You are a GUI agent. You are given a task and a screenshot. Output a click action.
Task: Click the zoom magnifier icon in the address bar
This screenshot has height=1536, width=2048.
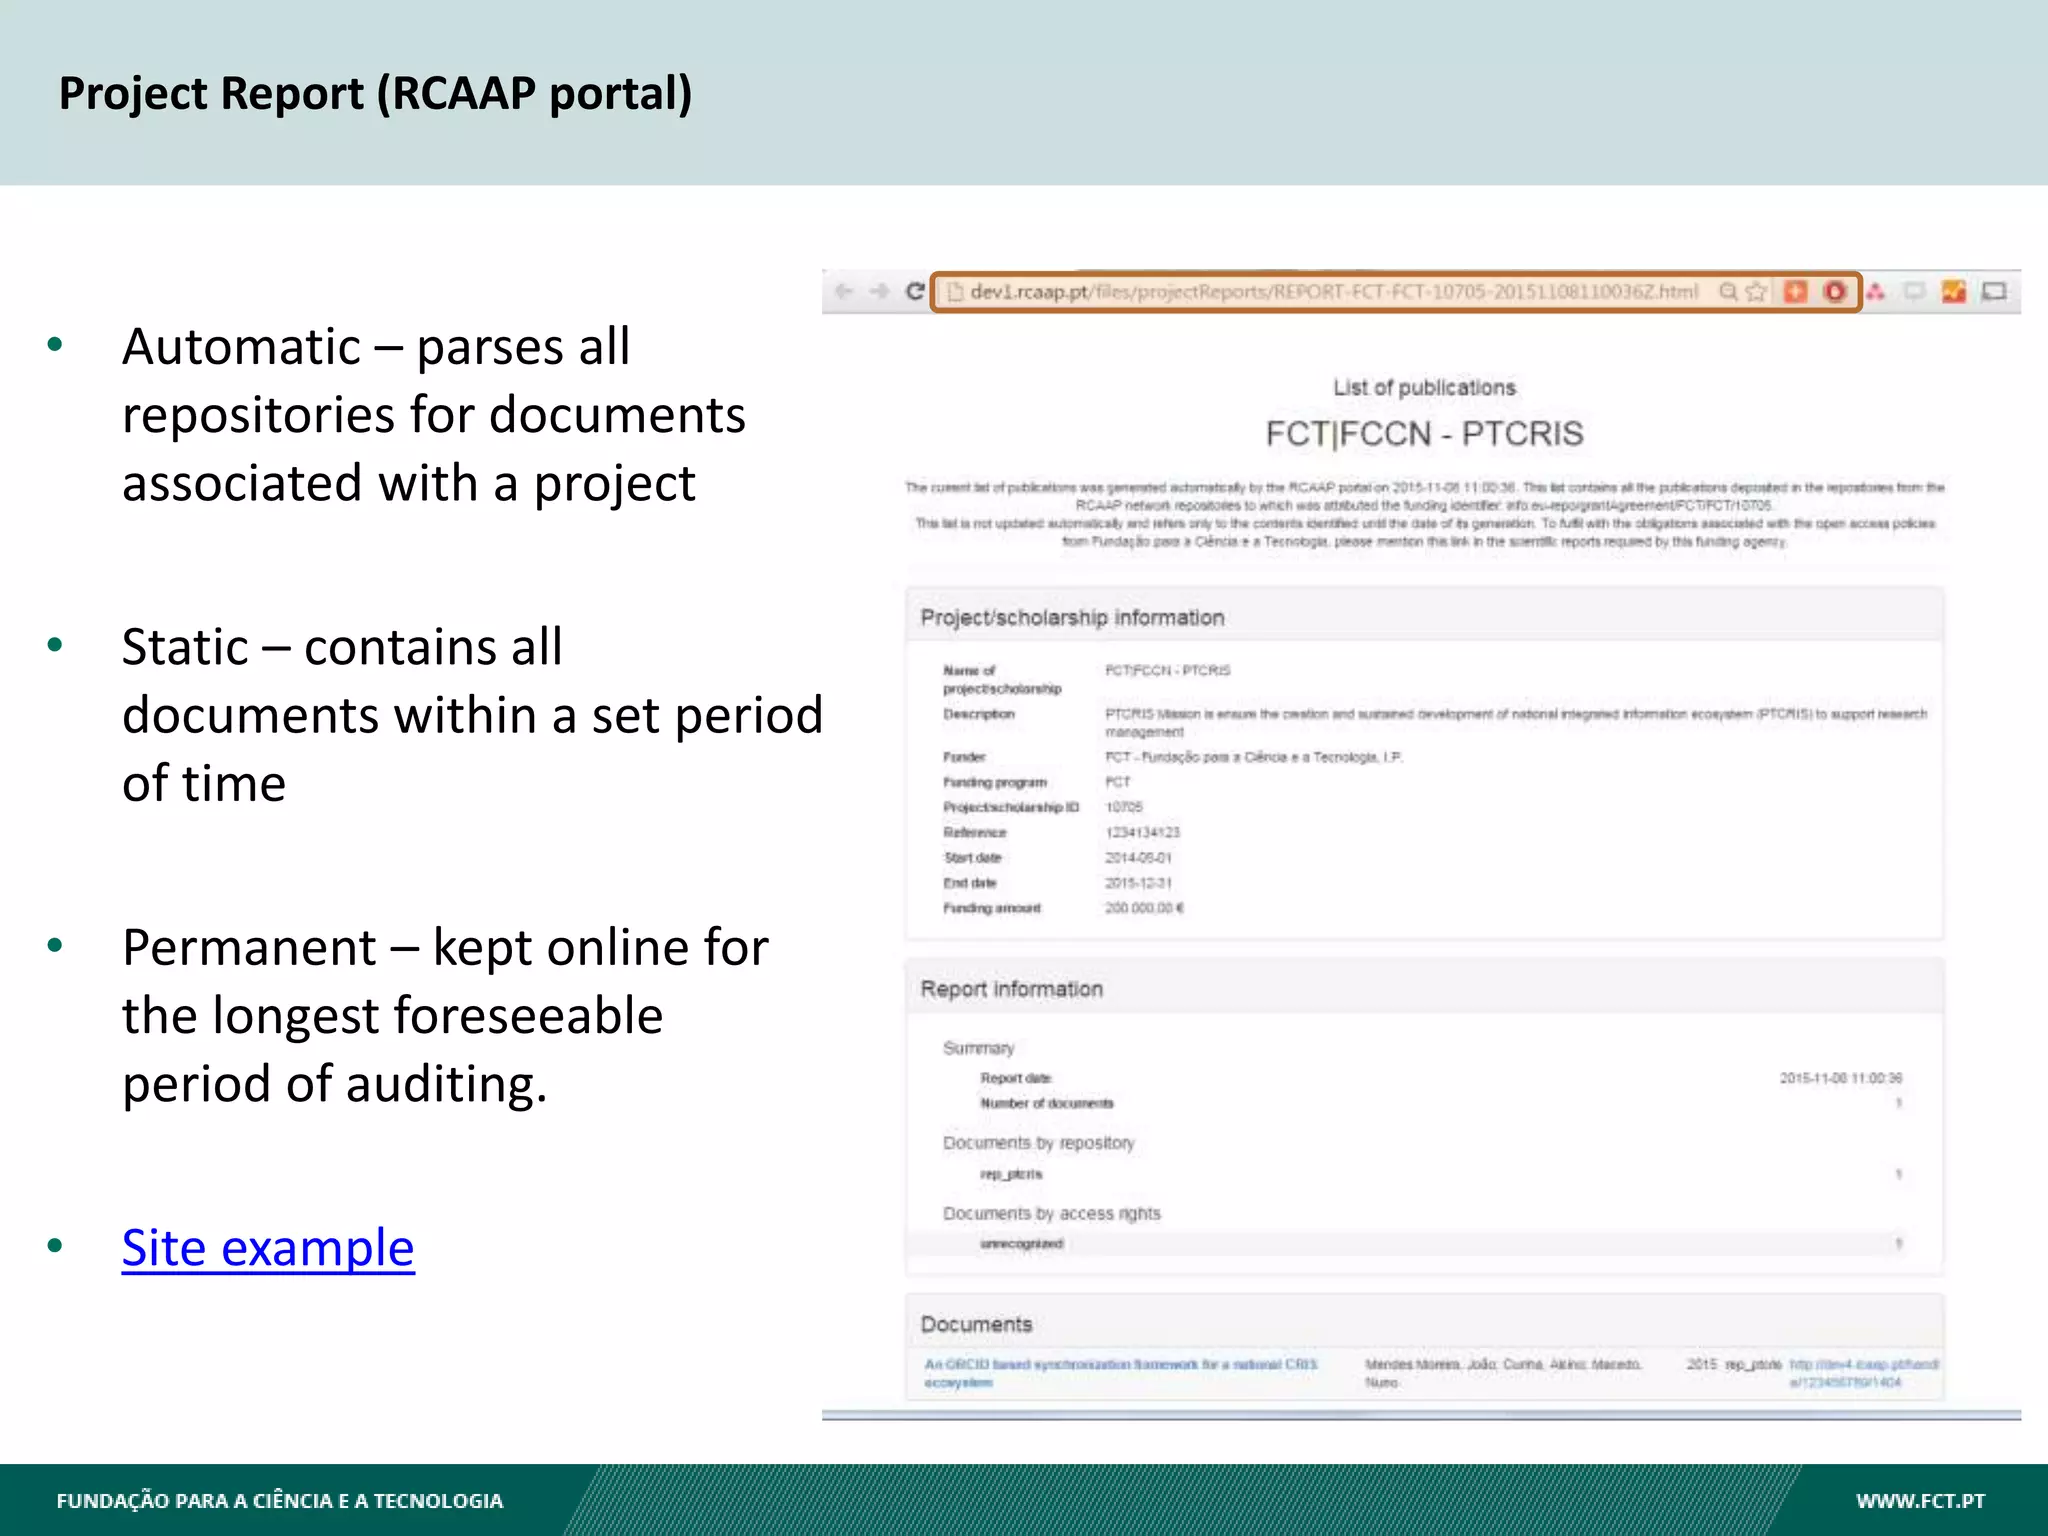click(x=1728, y=292)
